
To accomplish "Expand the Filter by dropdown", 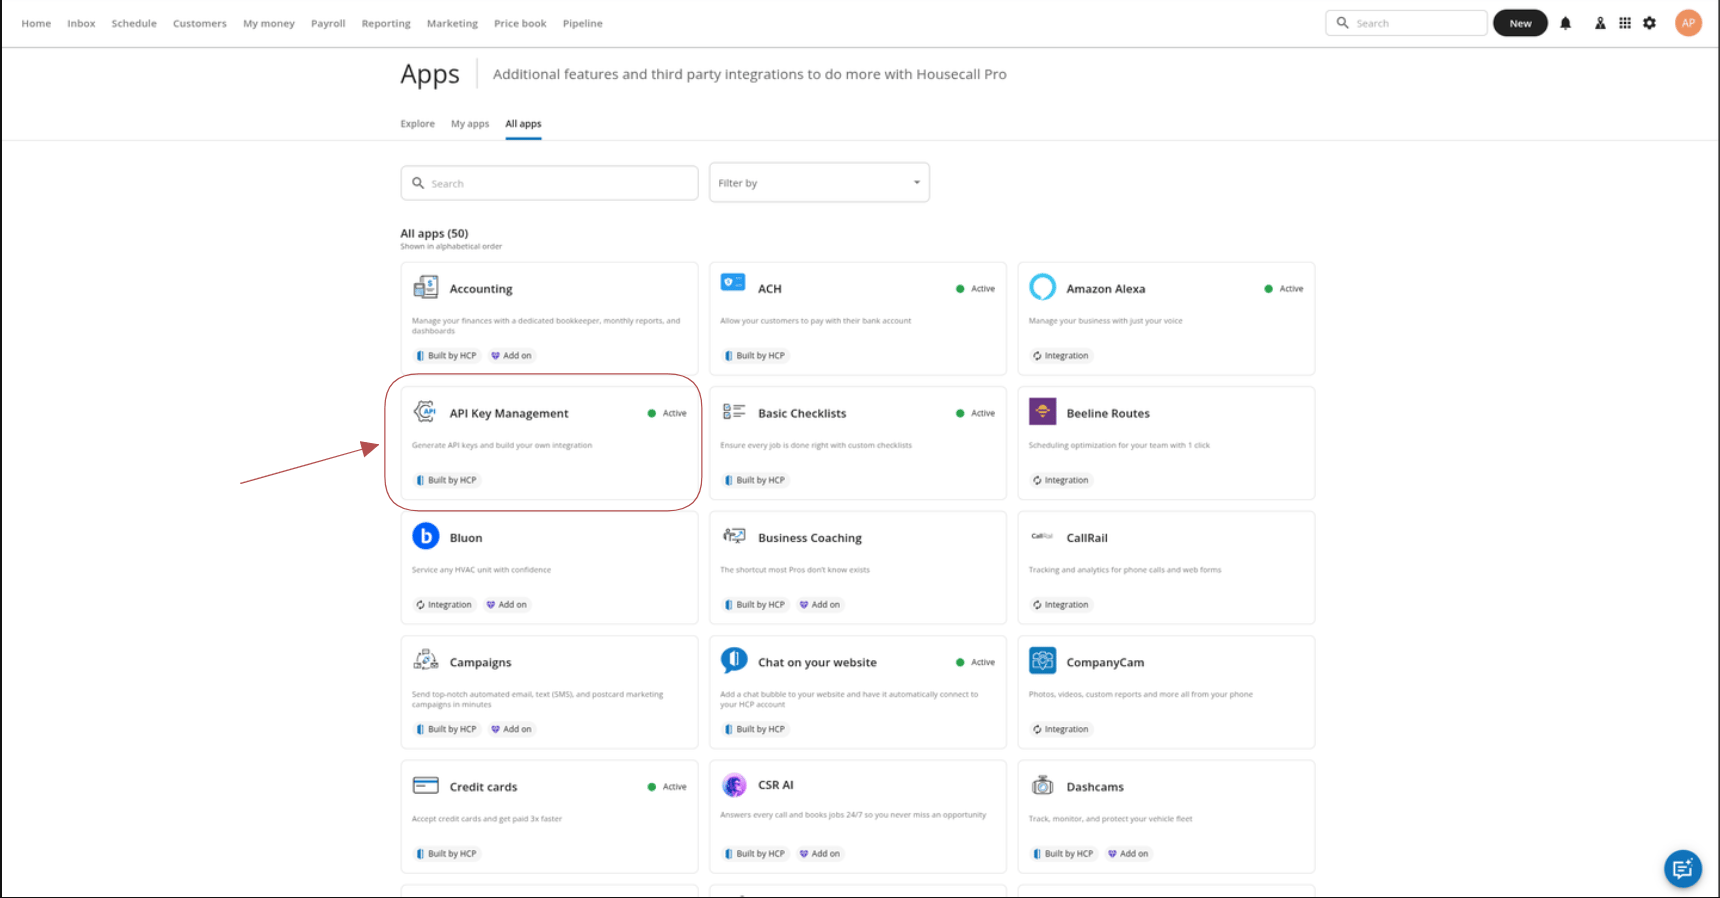I will 819,183.
